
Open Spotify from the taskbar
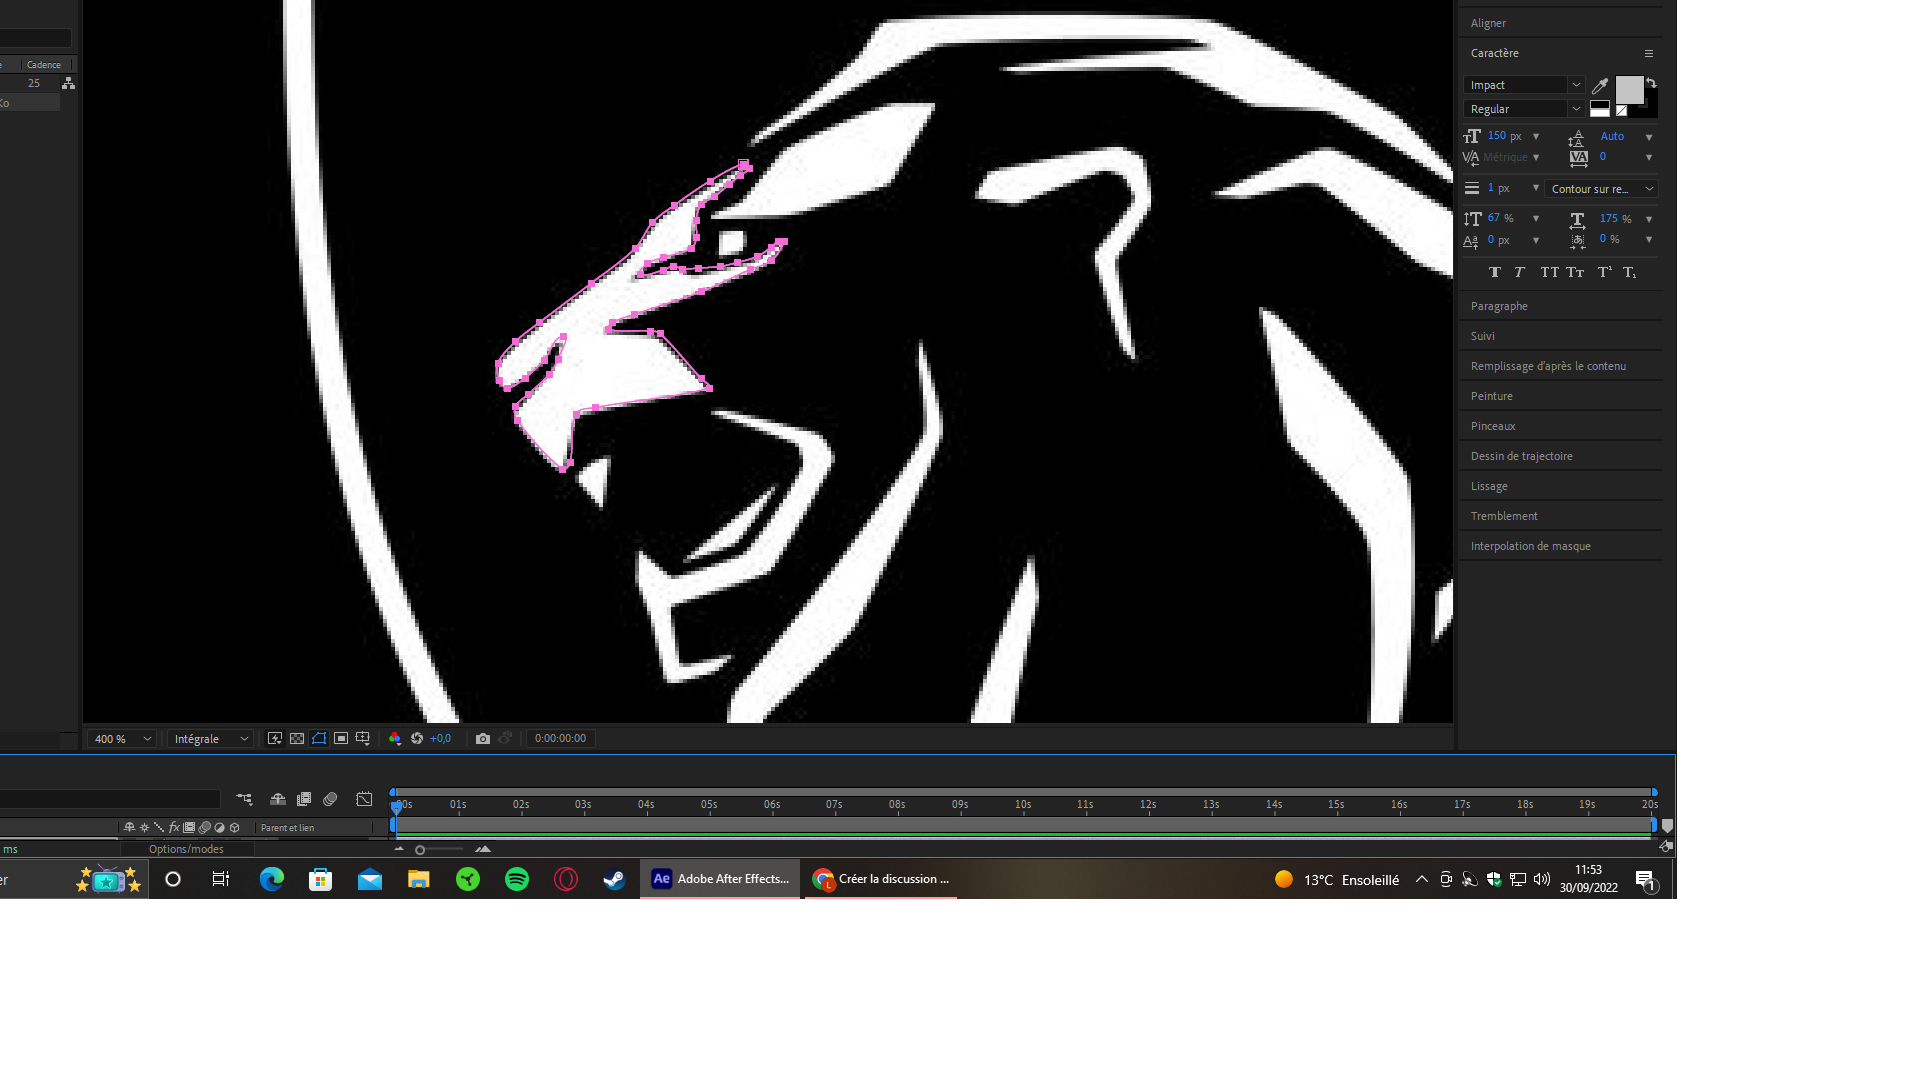[517, 879]
